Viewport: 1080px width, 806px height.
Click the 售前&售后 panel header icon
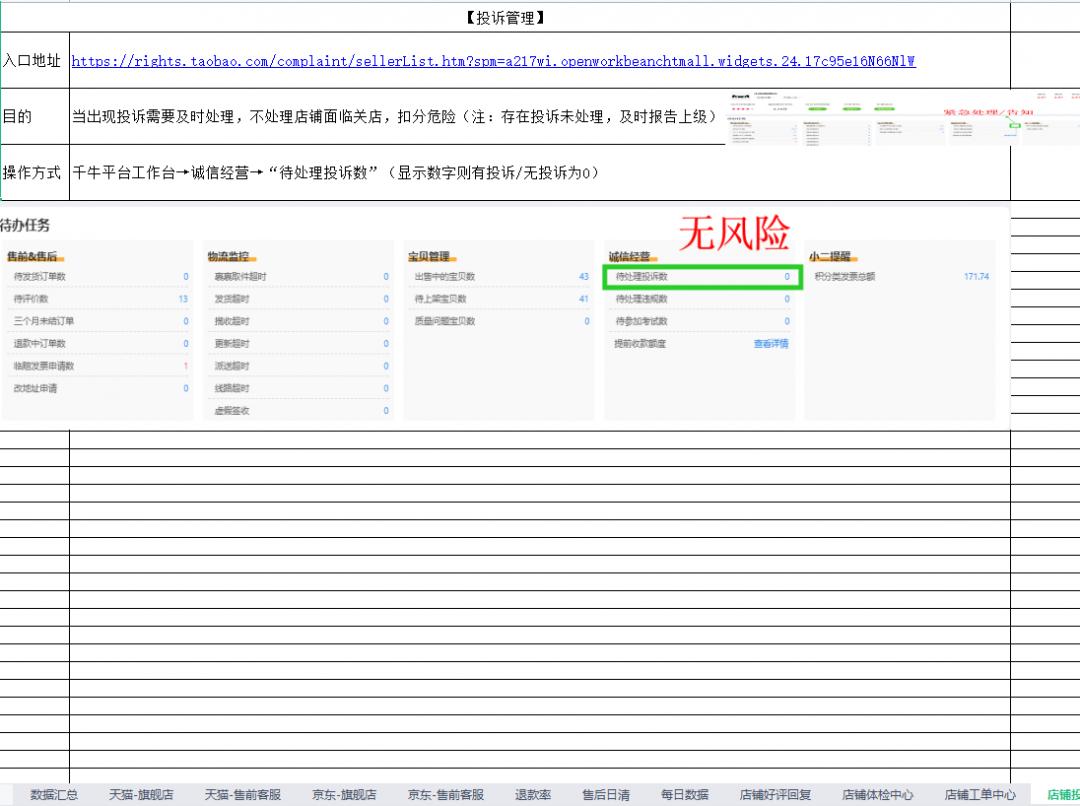pos(30,254)
